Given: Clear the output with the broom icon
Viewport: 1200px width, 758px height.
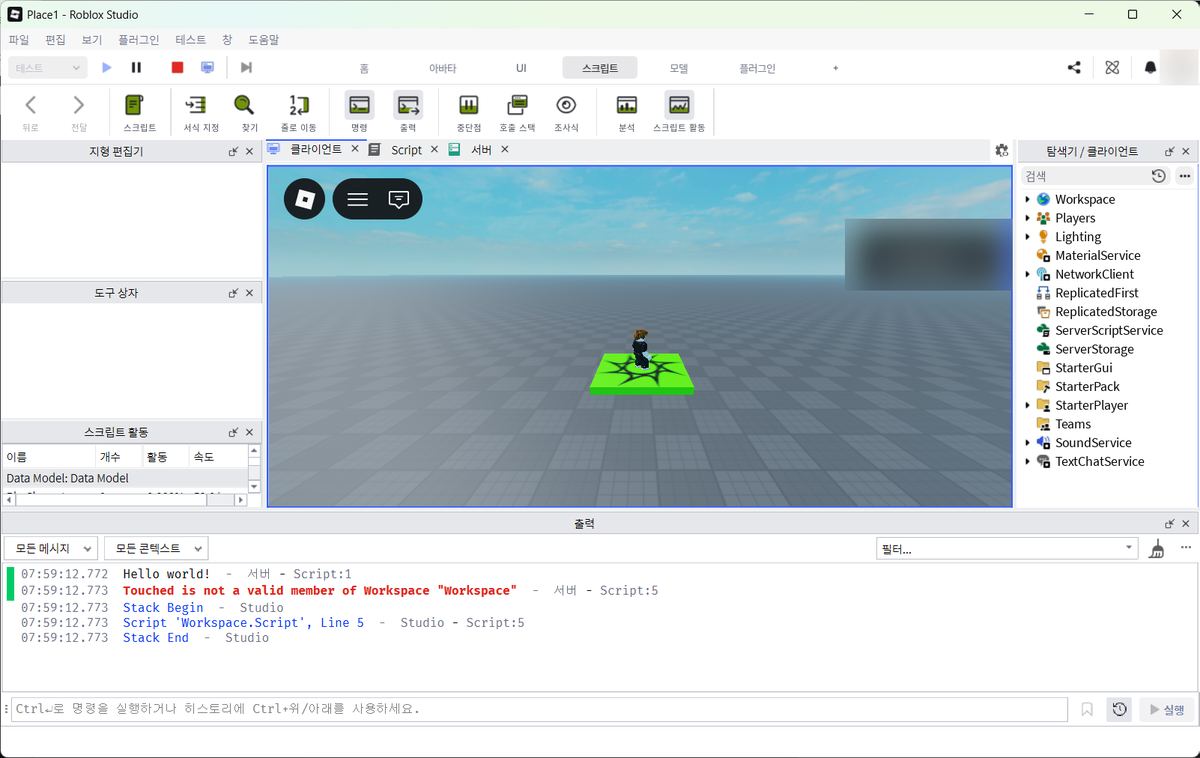Looking at the screenshot, I should point(1157,548).
